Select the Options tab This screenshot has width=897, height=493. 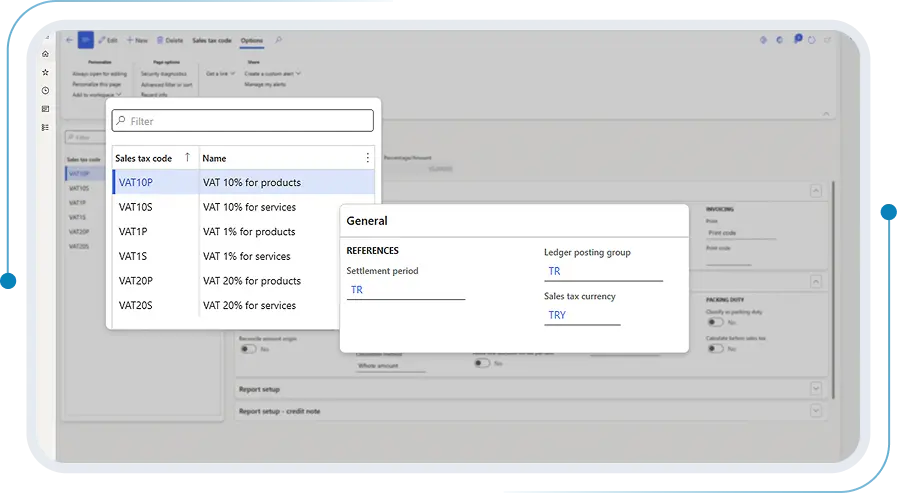(252, 41)
